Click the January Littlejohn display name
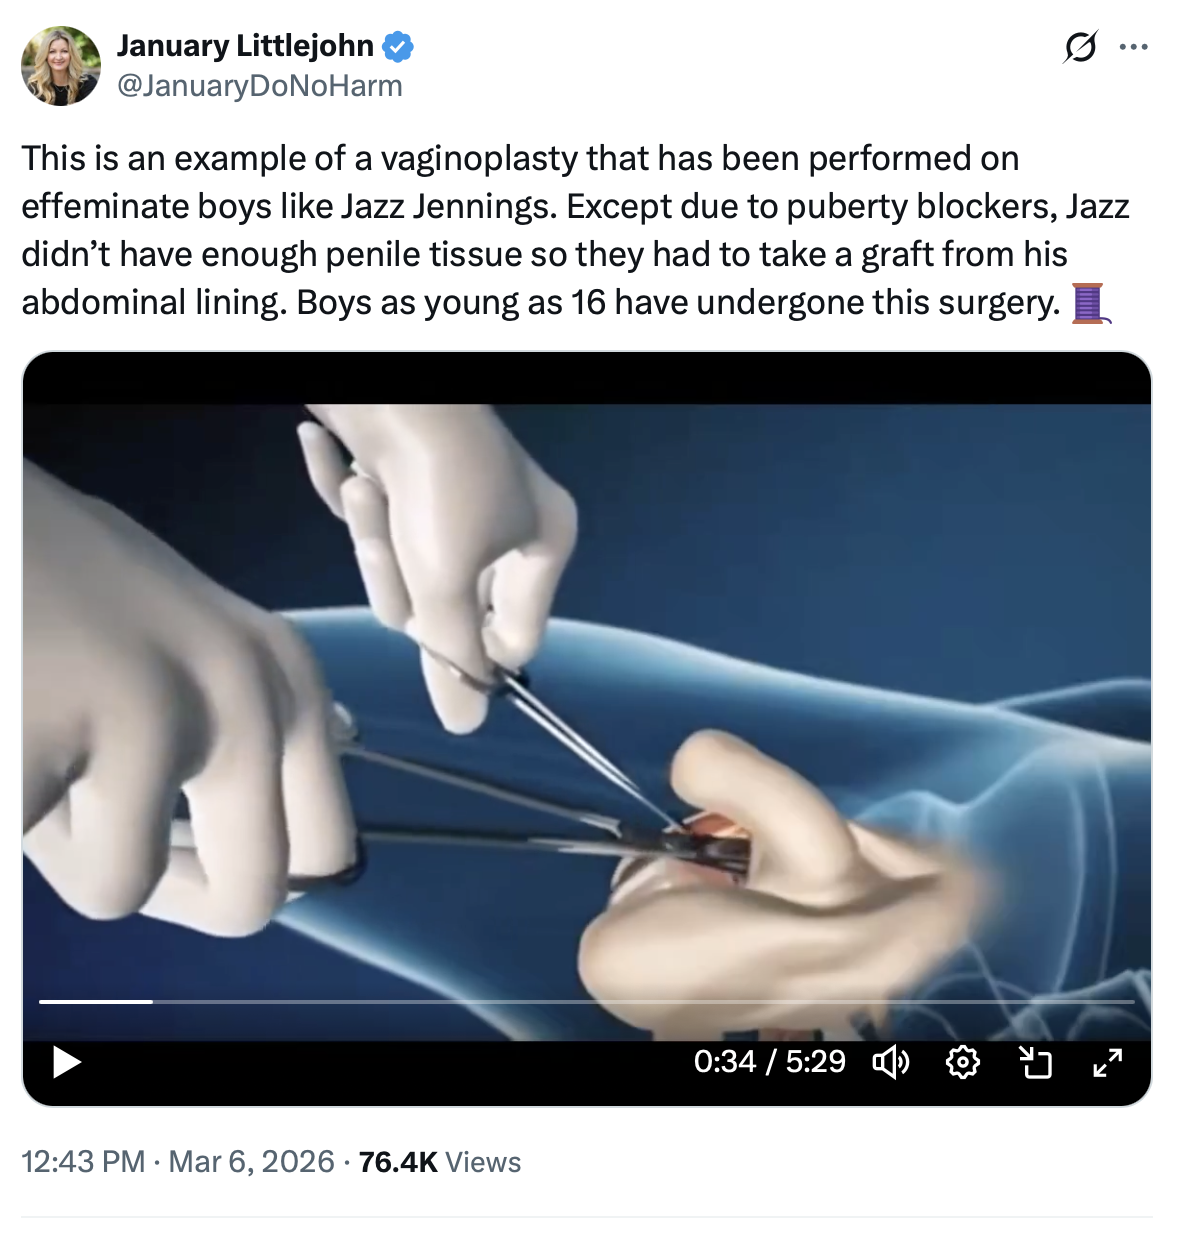The image size is (1178, 1234). (x=245, y=46)
